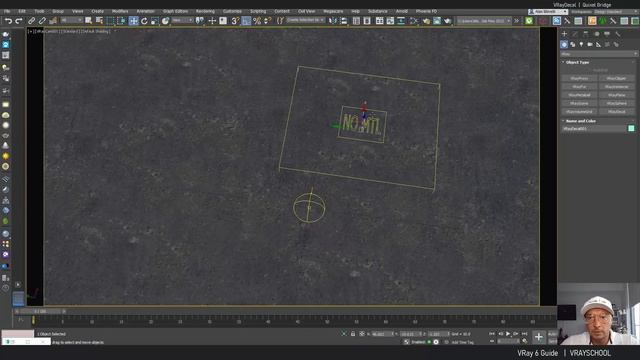Select the Helpers category in the Create panel
Screen dimensions: 640x360
(598, 44)
